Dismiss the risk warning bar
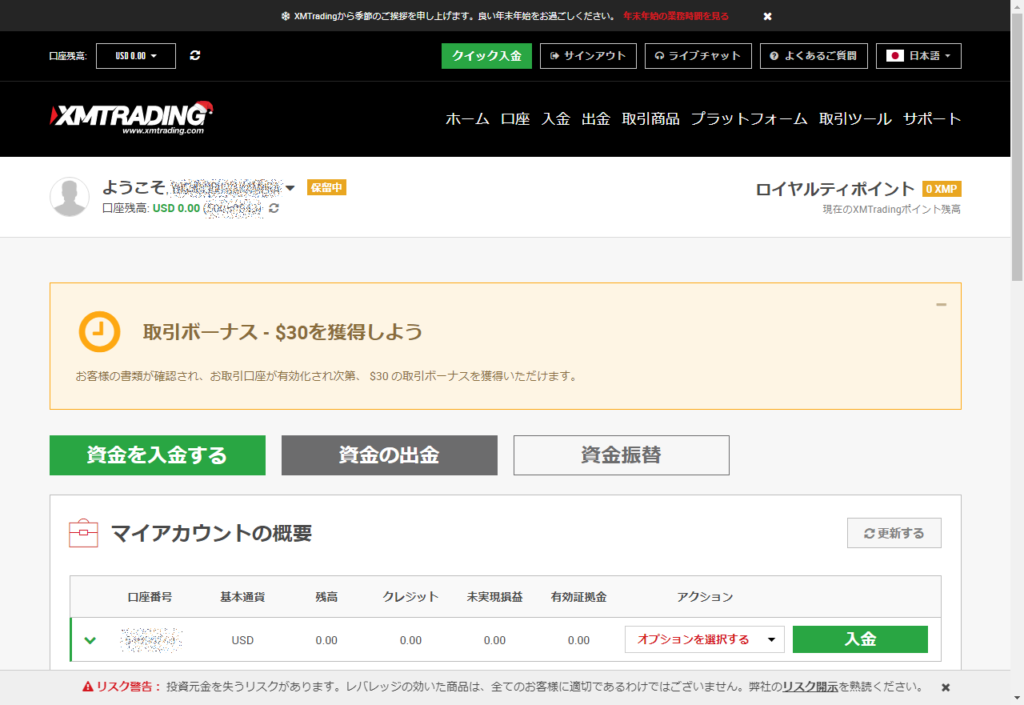This screenshot has width=1024, height=705. click(945, 687)
